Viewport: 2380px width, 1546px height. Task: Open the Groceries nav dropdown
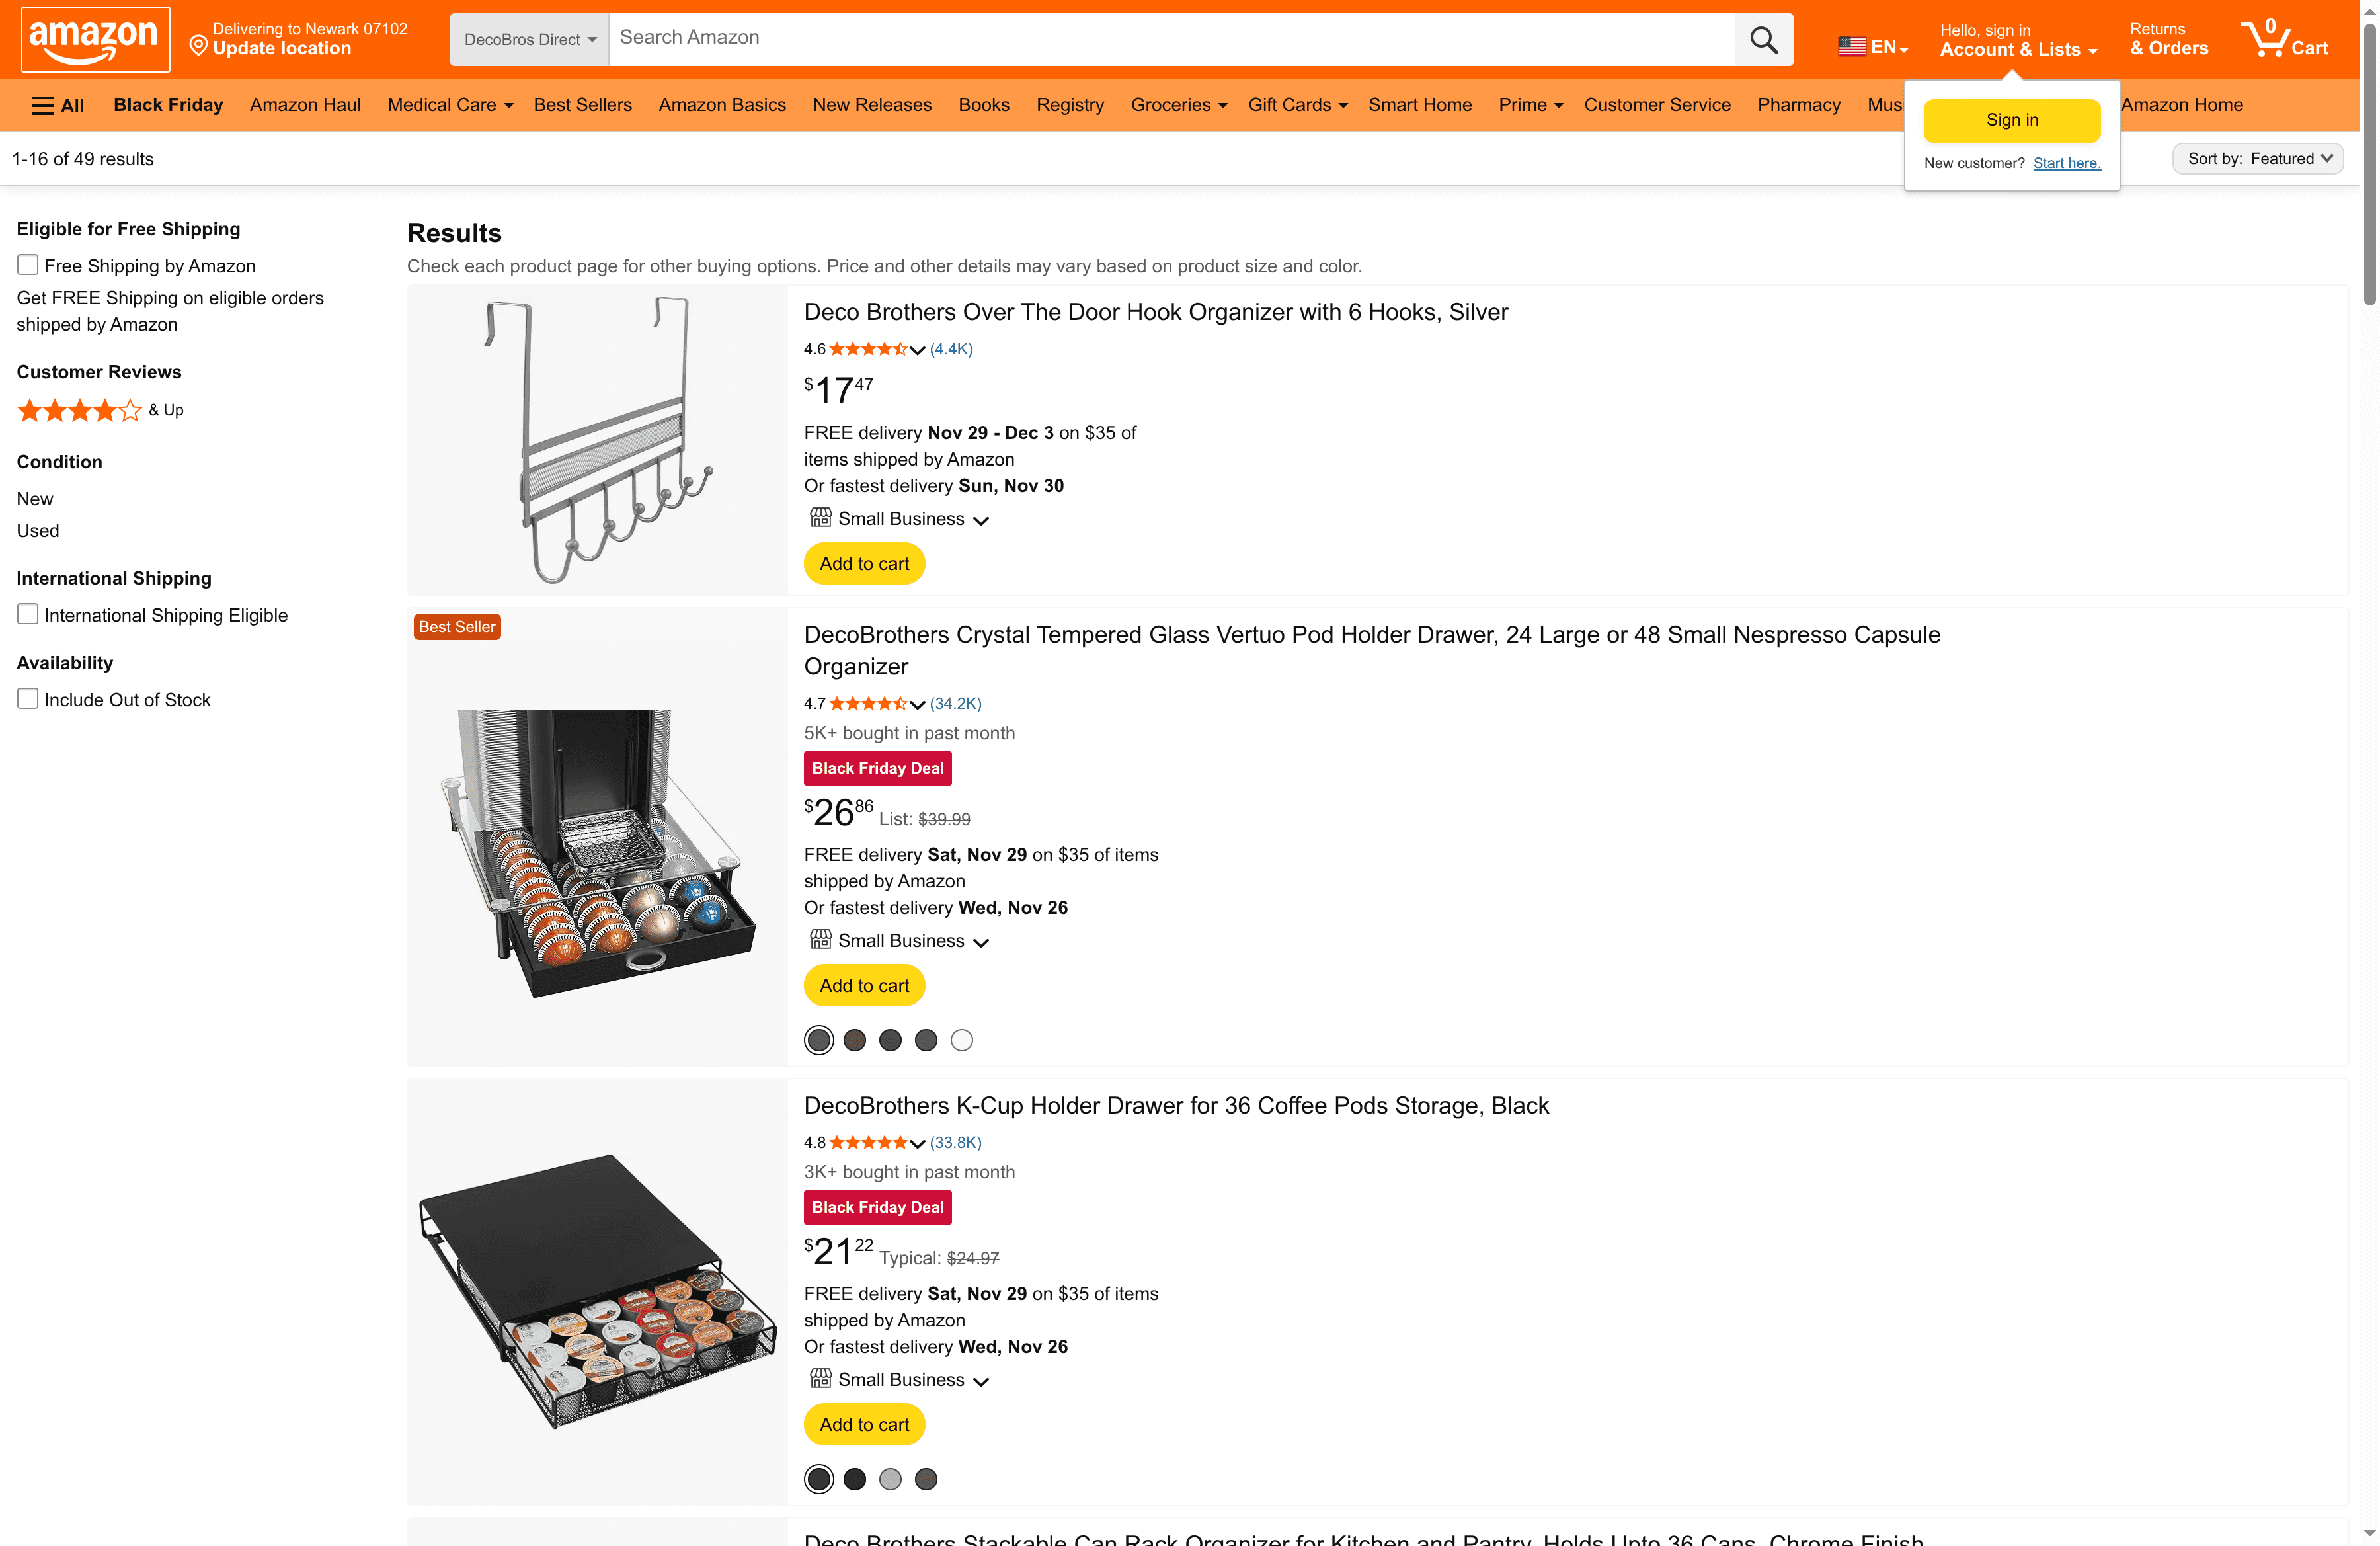click(1178, 105)
